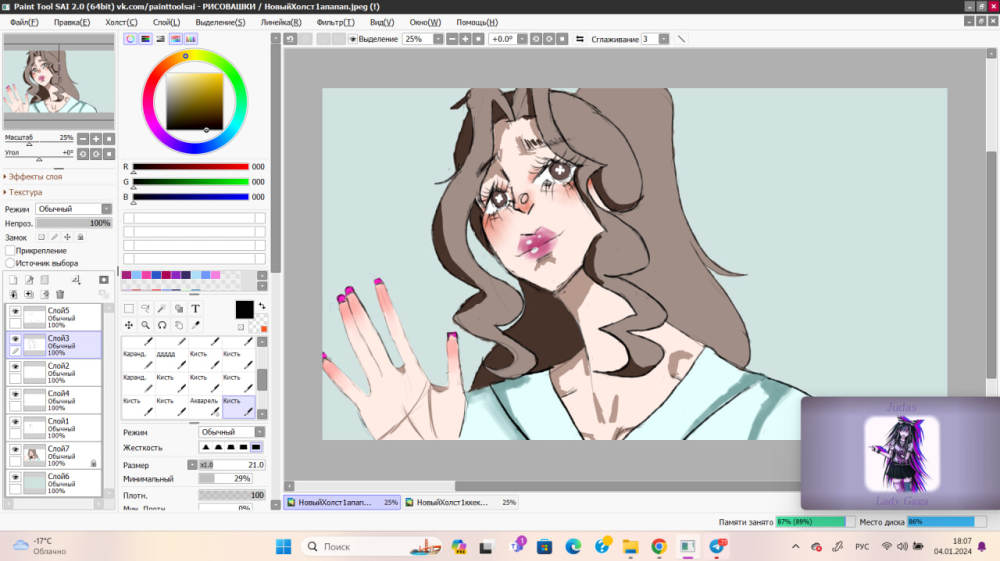Viewport: 1000px width, 561px height.
Task: Select the Акварель watercolor brush
Action: (205, 407)
